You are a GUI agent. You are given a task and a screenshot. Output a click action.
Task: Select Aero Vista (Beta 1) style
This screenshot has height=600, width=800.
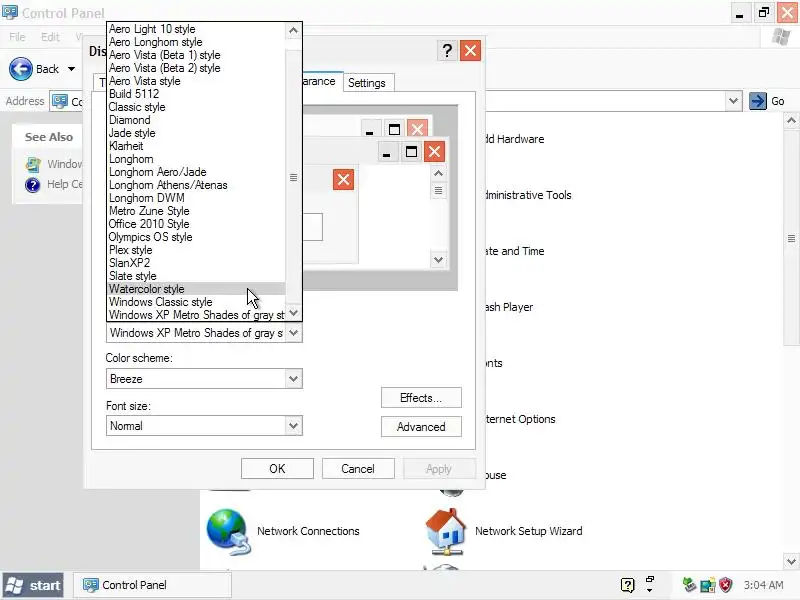pyautogui.click(x=196, y=55)
